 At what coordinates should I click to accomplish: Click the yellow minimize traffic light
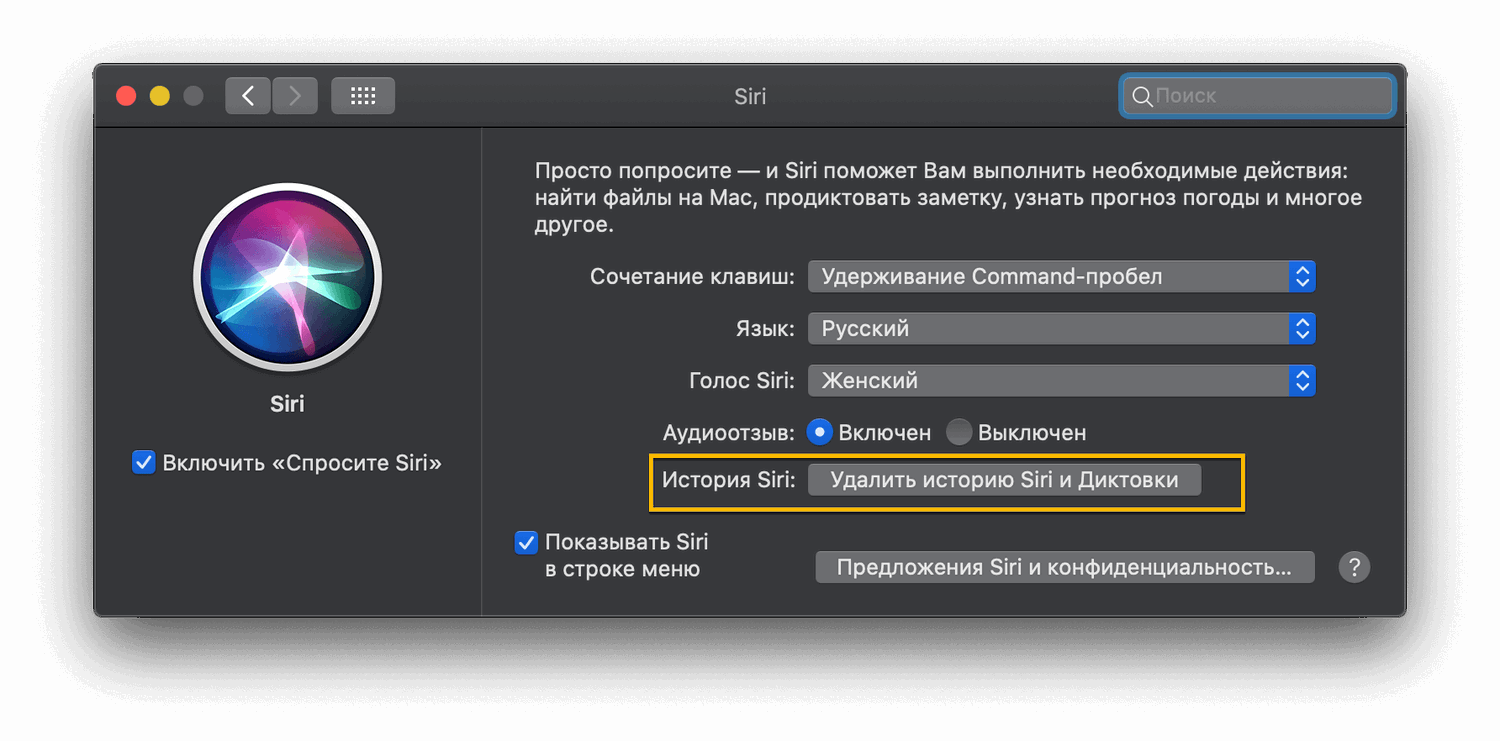[158, 95]
